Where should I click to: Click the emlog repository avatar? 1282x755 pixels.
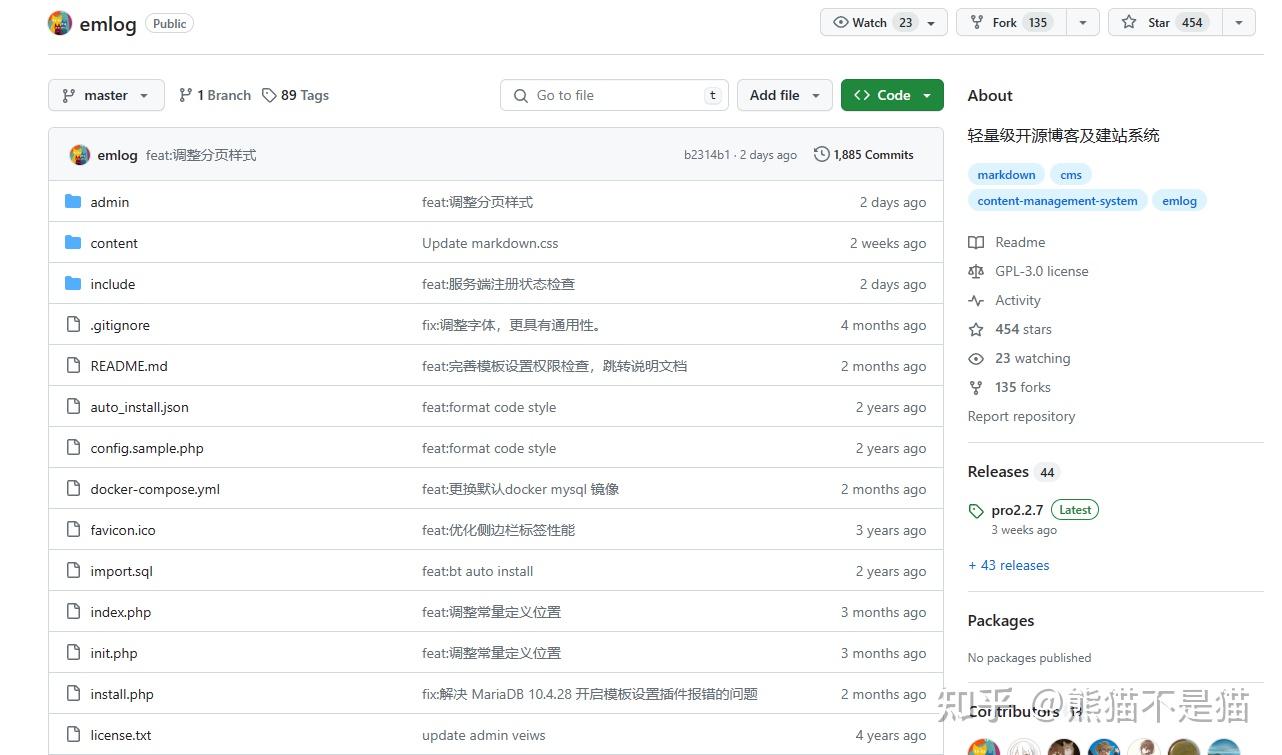click(x=60, y=22)
